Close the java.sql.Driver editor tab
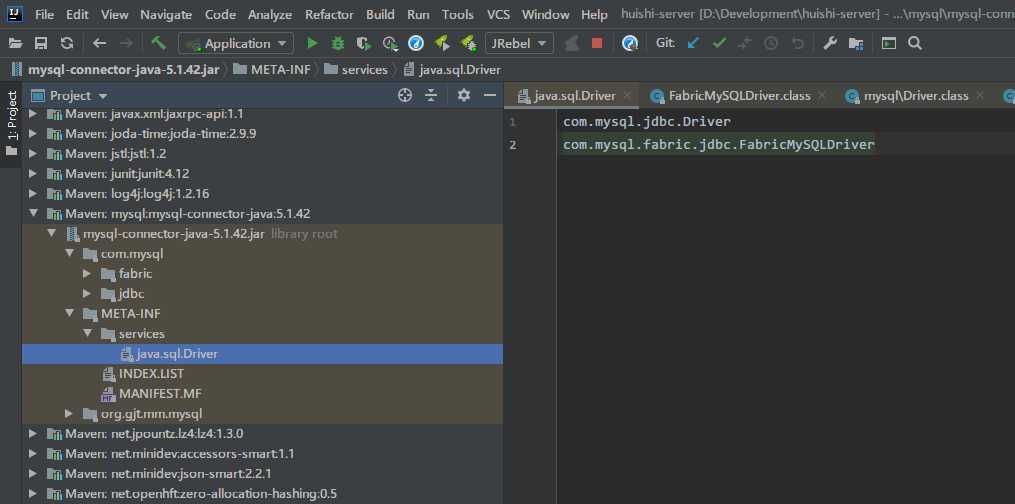 [627, 96]
